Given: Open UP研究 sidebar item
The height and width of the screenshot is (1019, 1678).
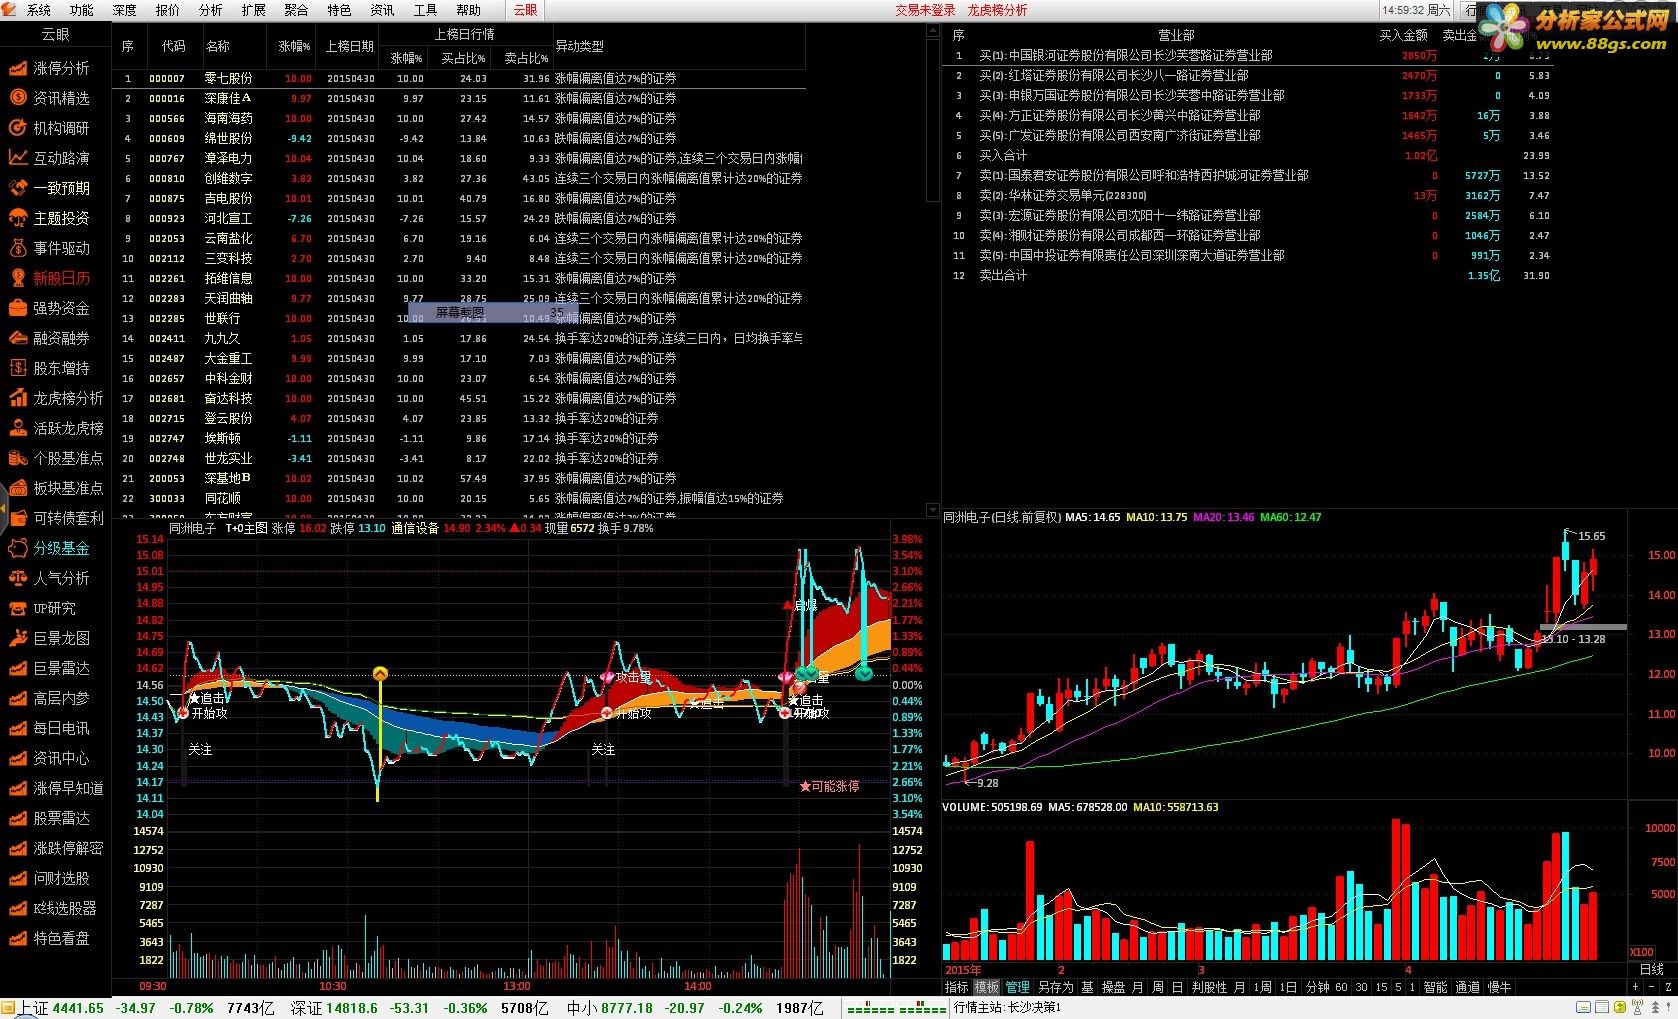Looking at the screenshot, I should click(44, 608).
